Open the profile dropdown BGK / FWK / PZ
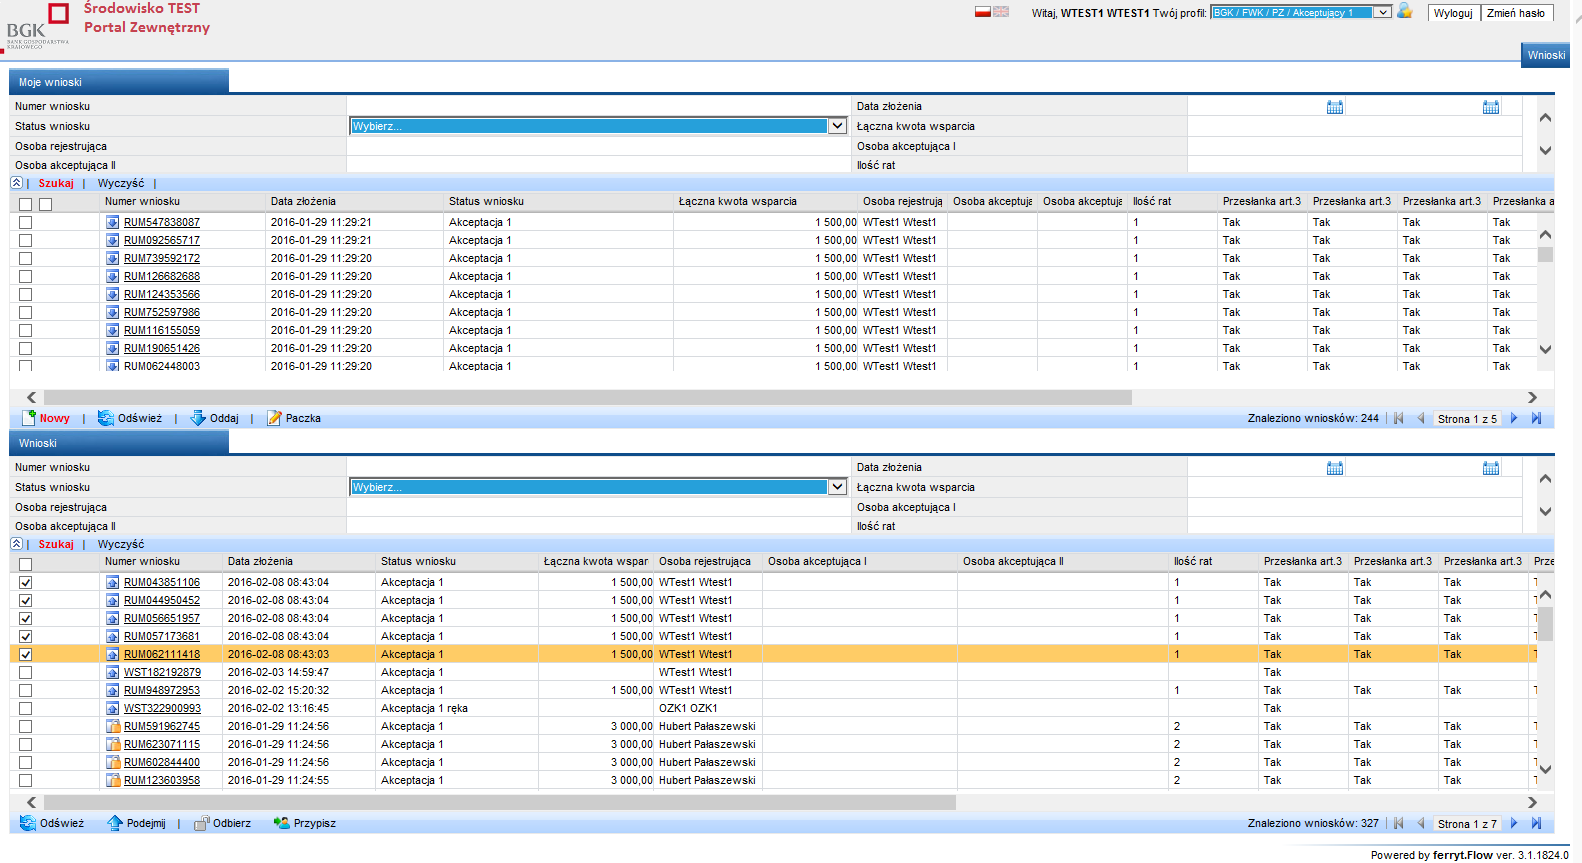The height and width of the screenshot is (863, 1582). [x=1301, y=12]
